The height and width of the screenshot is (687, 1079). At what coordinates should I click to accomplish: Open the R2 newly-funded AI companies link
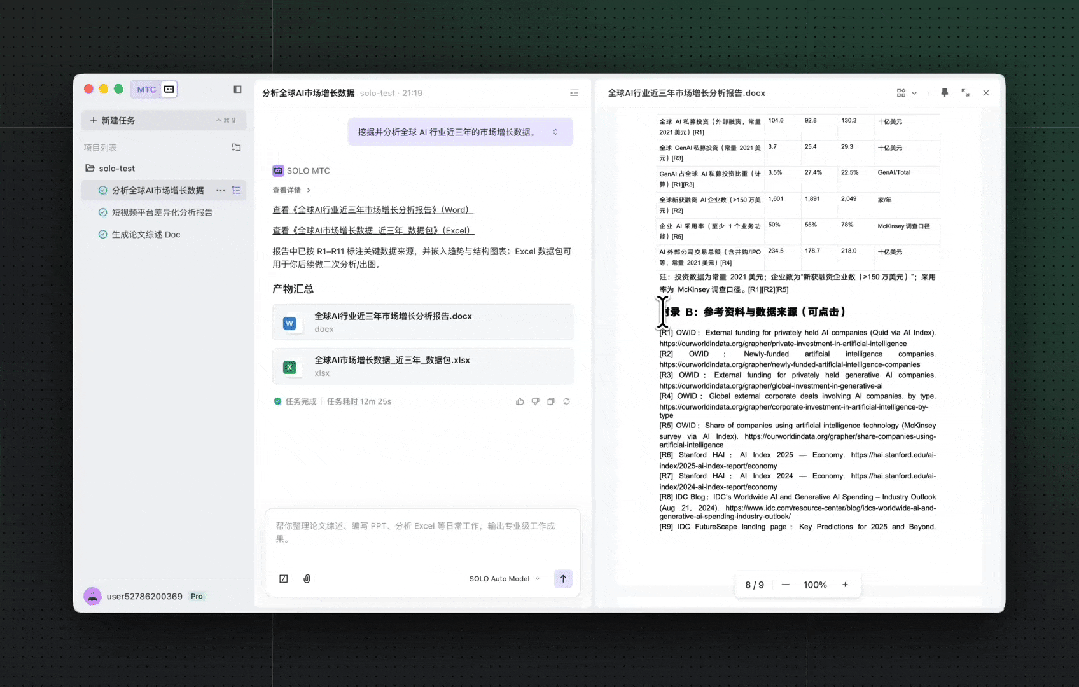coord(789,365)
